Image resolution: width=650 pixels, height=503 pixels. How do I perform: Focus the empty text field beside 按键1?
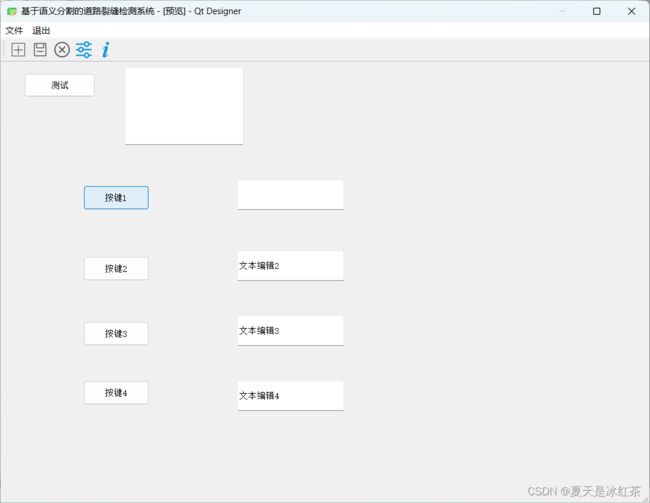[290, 195]
